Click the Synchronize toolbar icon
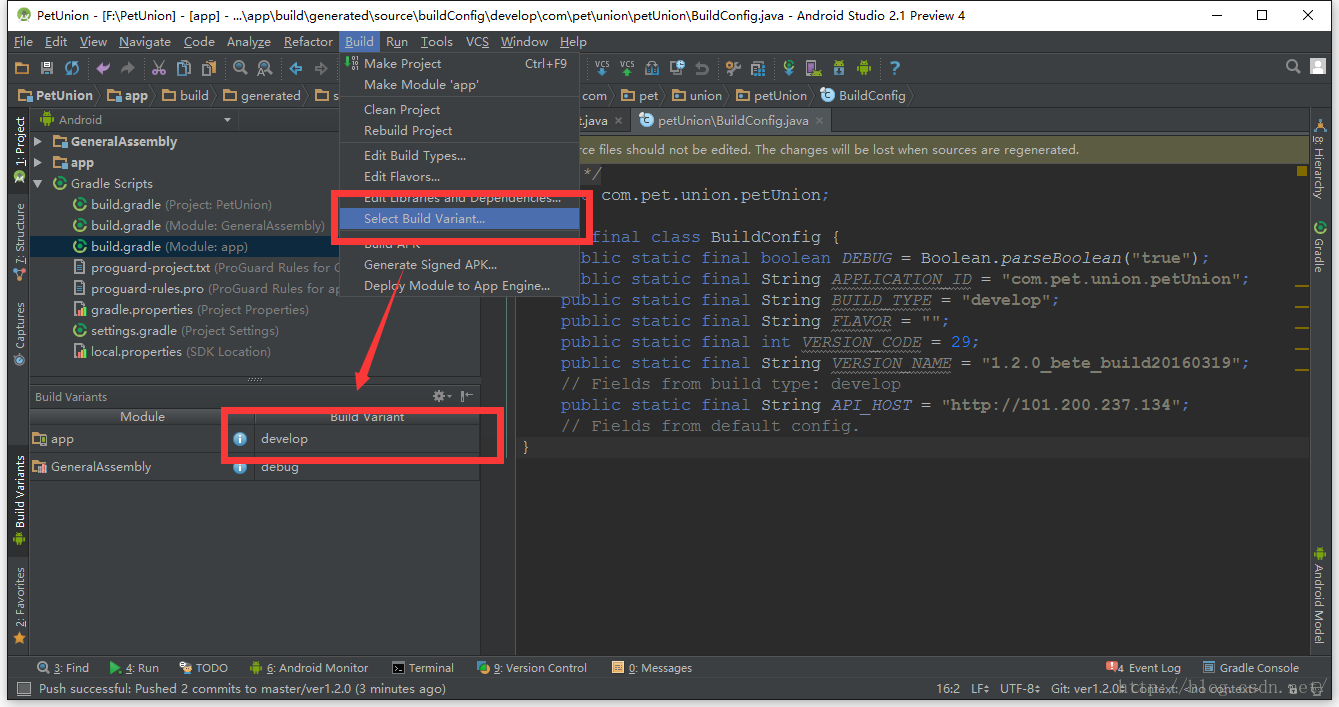Viewport: 1339px width, 707px height. click(x=72, y=68)
